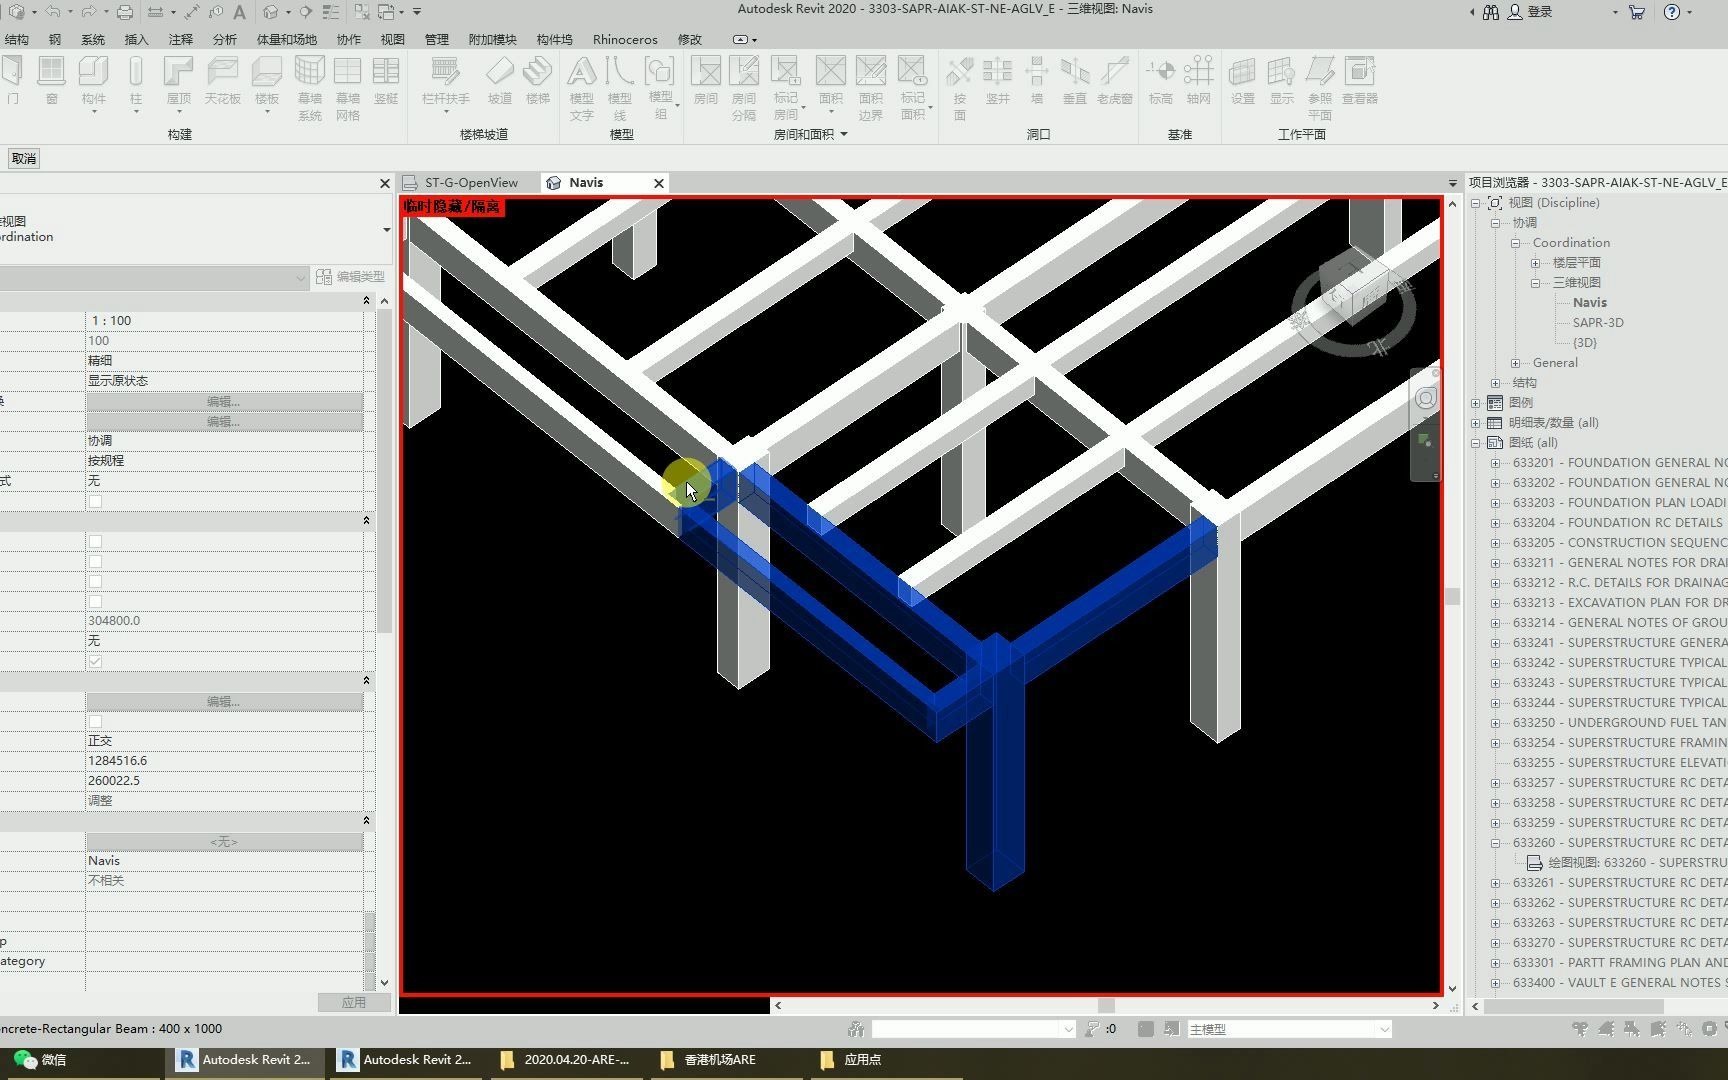This screenshot has height=1080, width=1728.
Task: Switch to the ST-G-OpenView tab
Action: point(472,182)
